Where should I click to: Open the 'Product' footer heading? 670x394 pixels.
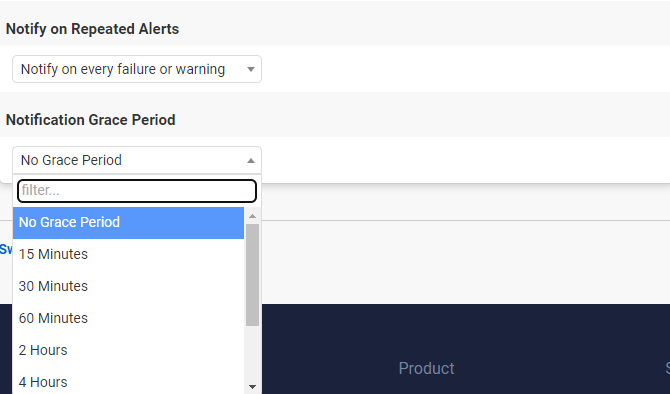[x=426, y=368]
